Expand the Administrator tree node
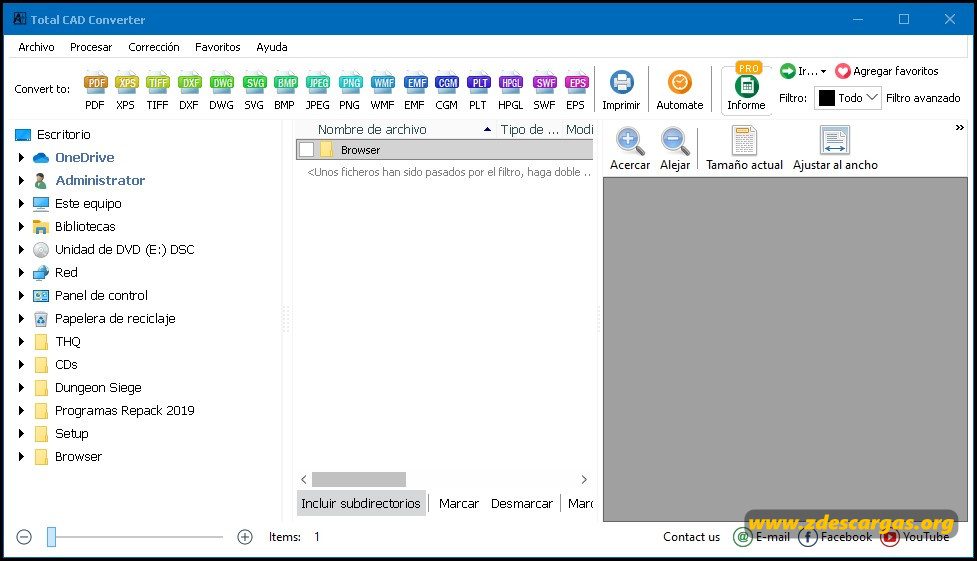977x561 pixels. click(x=21, y=181)
